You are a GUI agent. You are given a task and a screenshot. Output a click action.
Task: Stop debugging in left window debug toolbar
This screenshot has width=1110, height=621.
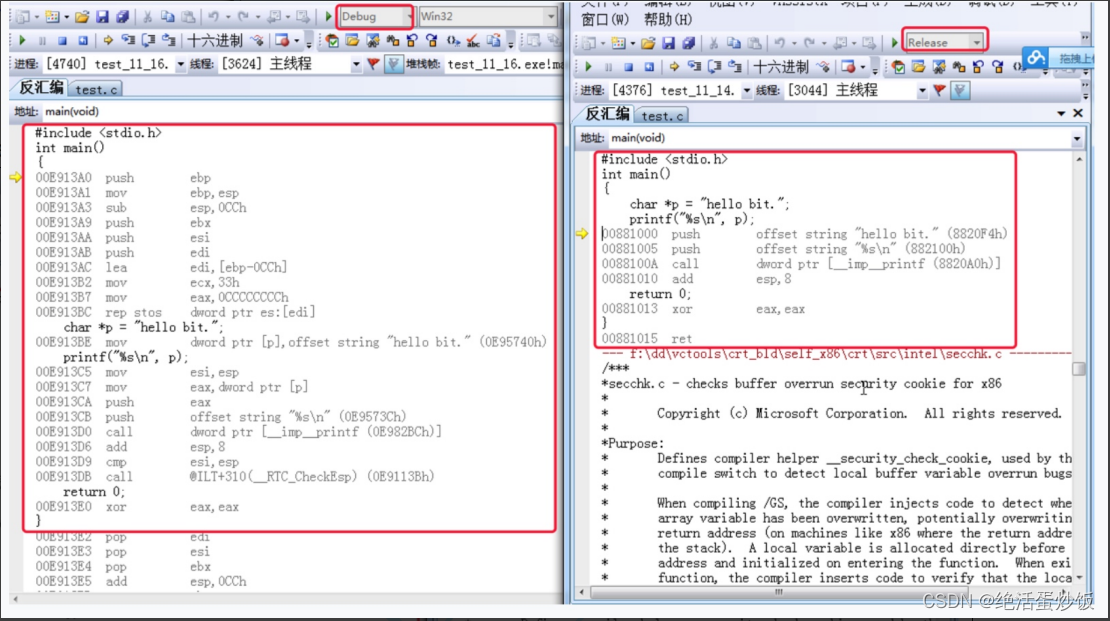tap(62, 40)
